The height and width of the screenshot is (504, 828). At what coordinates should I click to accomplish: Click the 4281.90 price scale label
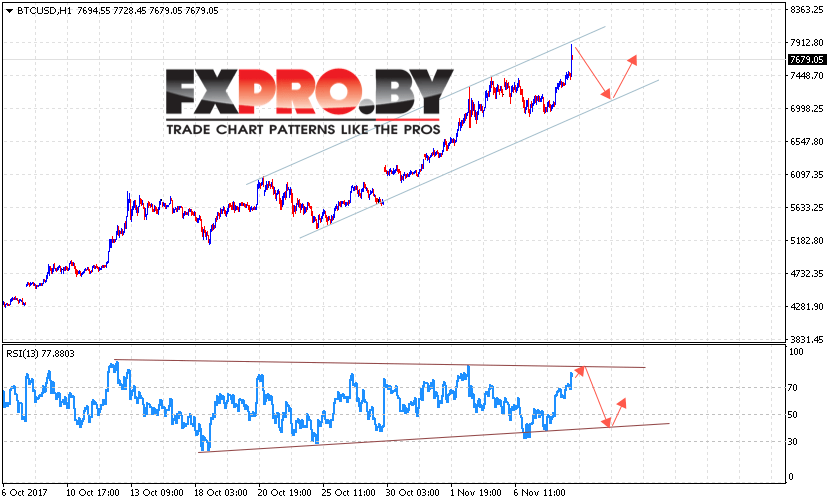[x=806, y=306]
